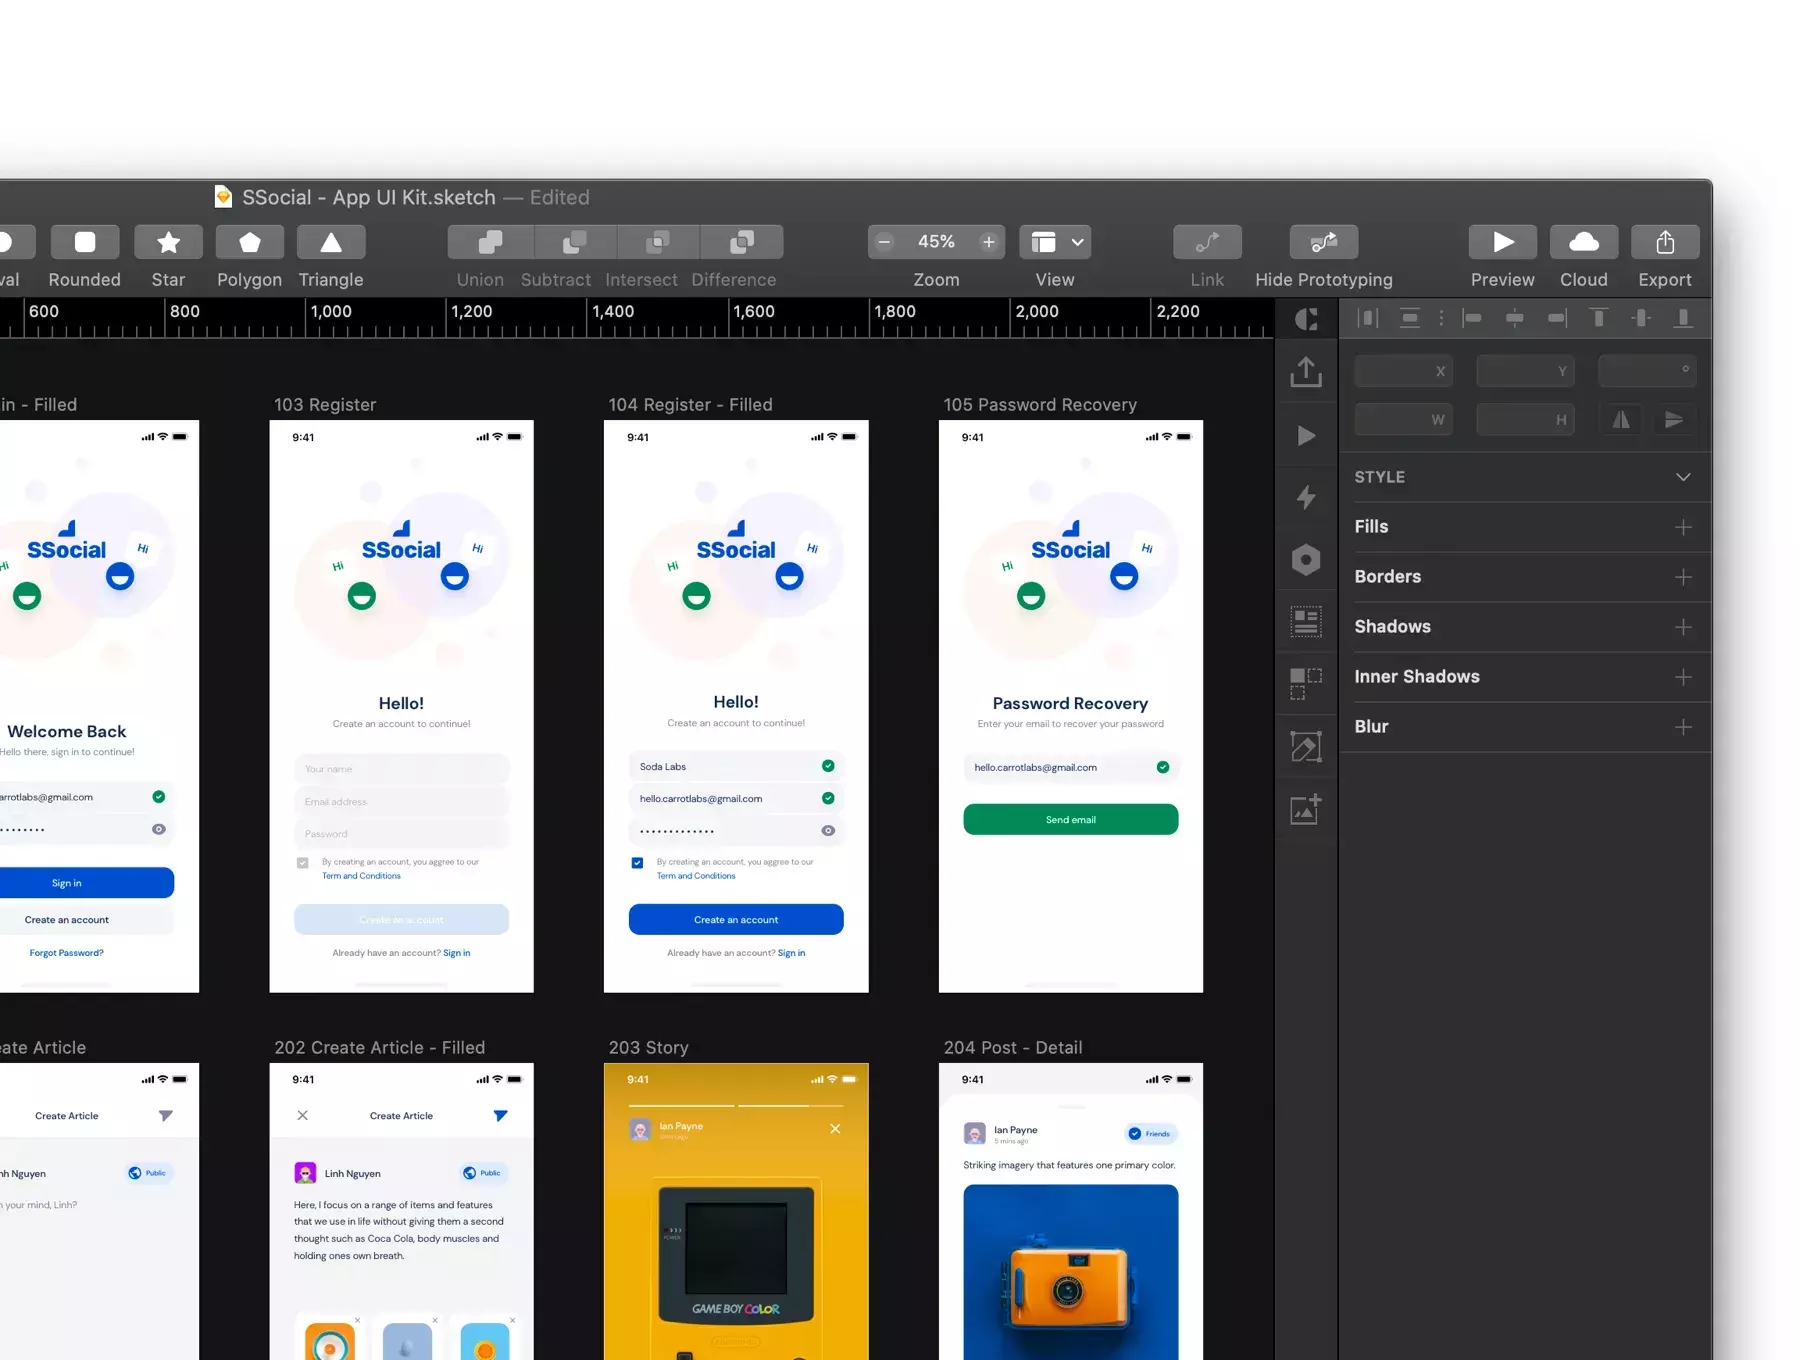
Task: Click the top sidebar contrast icon
Action: [1306, 319]
